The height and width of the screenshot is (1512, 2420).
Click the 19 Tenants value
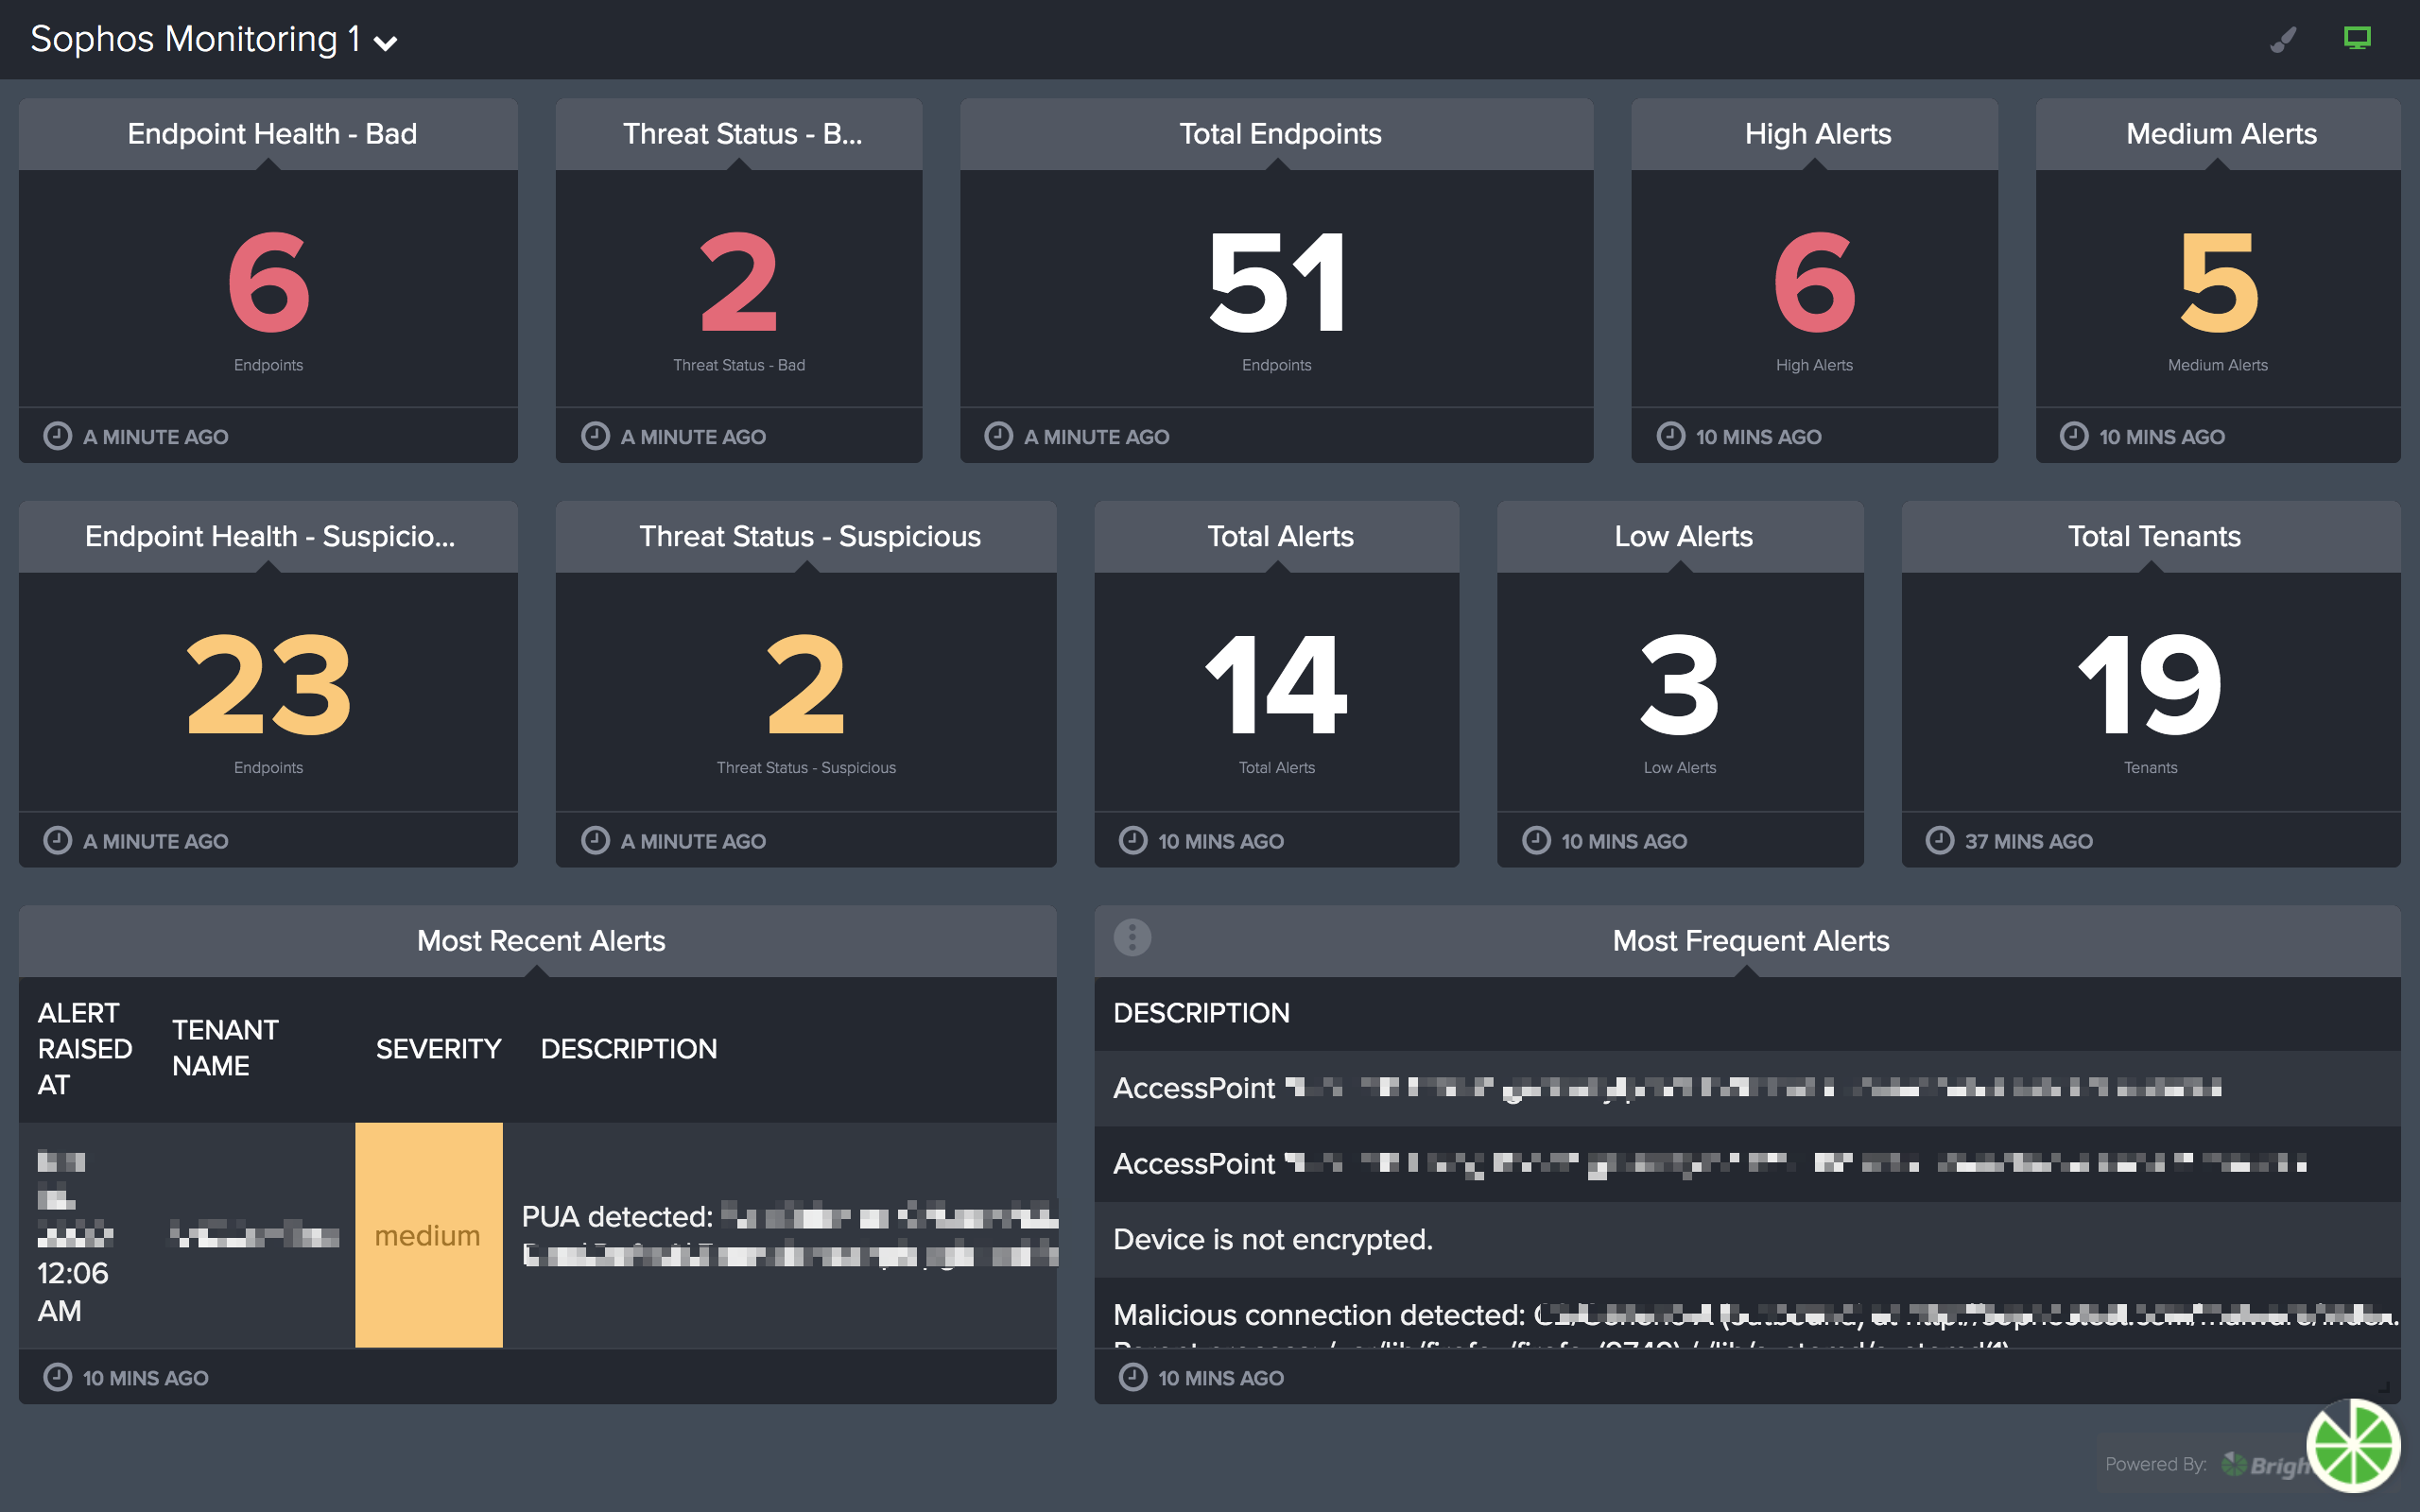click(2150, 685)
